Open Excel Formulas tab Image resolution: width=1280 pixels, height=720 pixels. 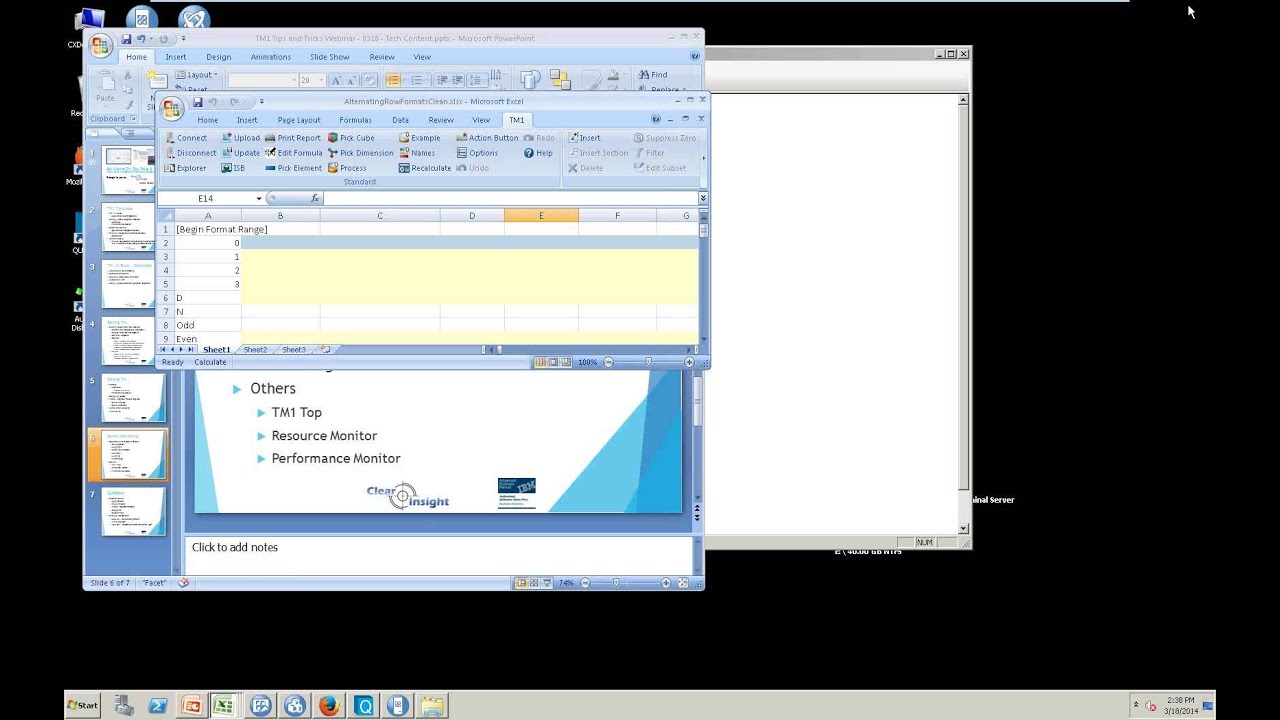[x=355, y=120]
